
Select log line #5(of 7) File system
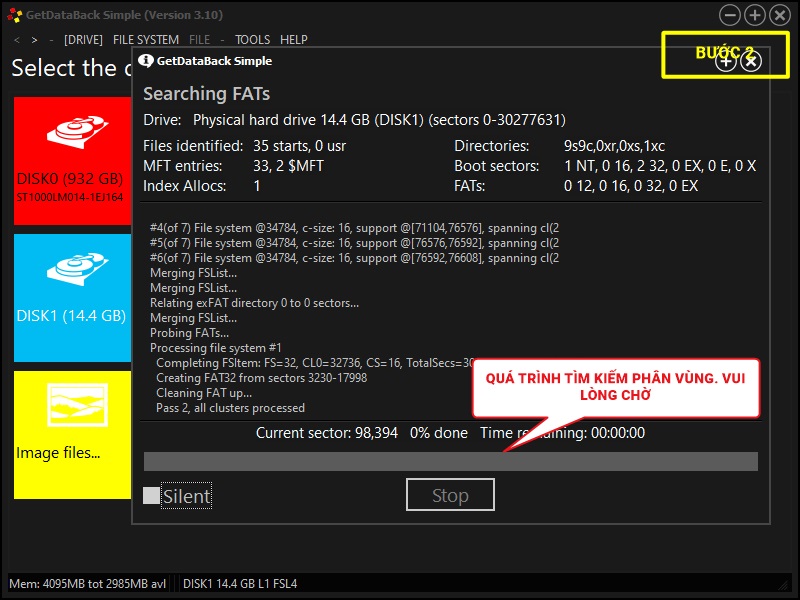click(x=355, y=243)
